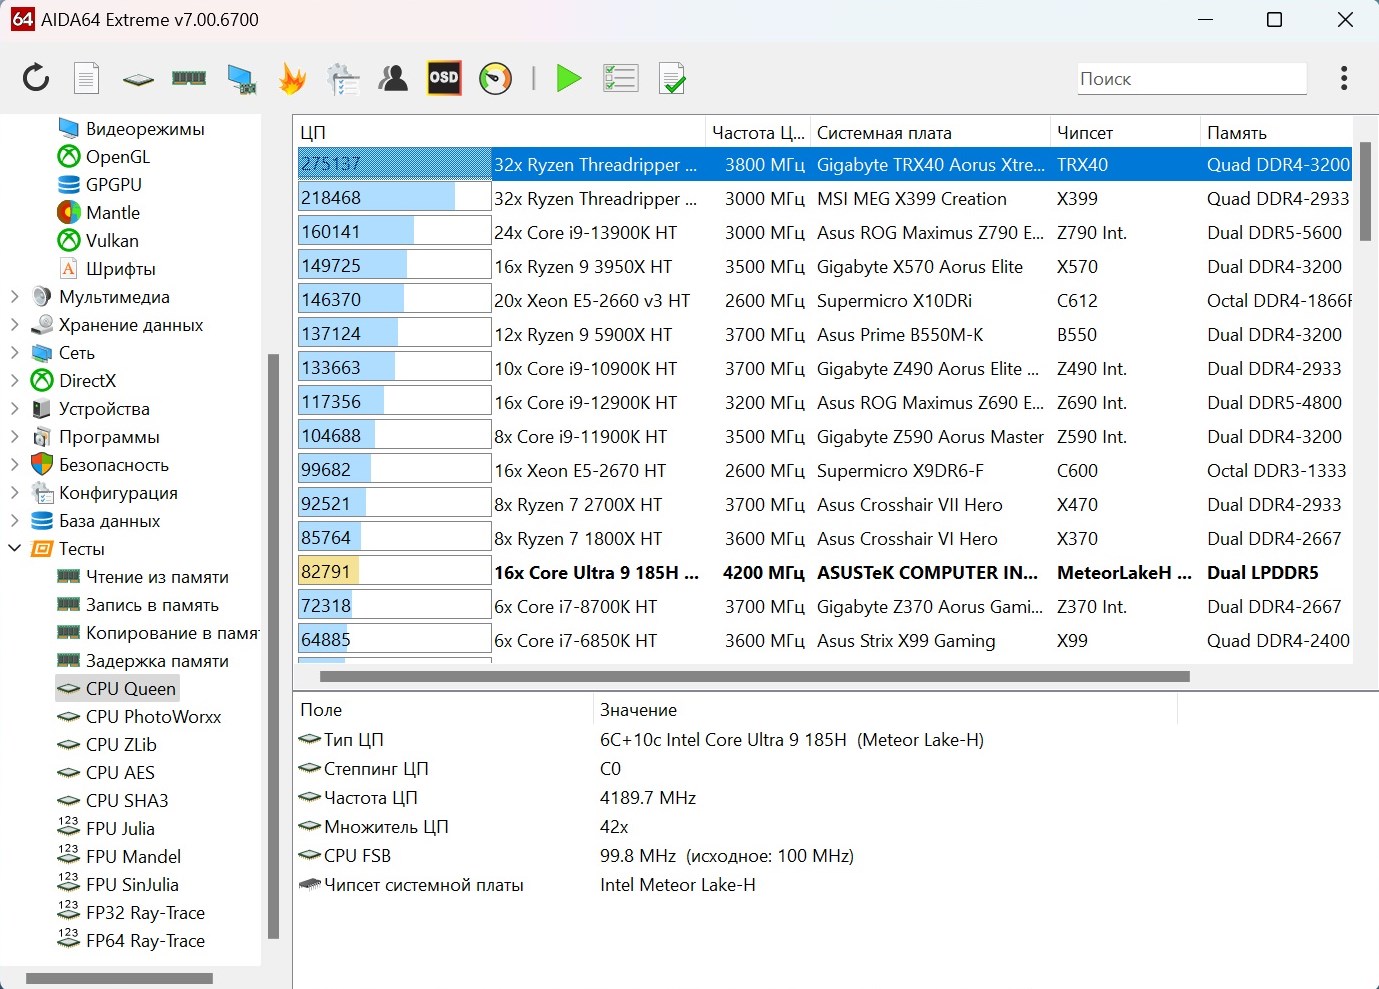The height and width of the screenshot is (989, 1379).
Task: Open FPU Julia benchmark in sidebar
Action: pos(120,829)
